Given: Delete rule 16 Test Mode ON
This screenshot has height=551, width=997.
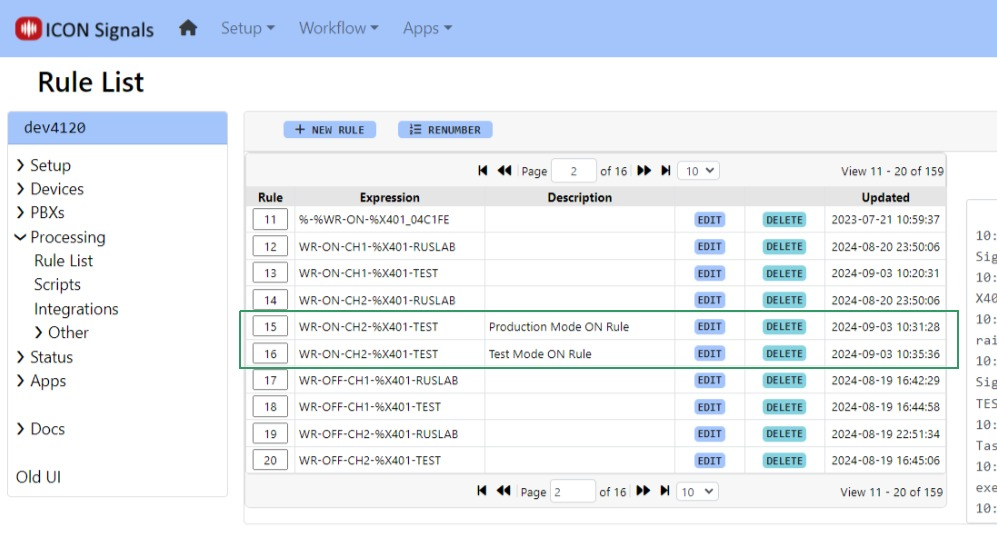Looking at the screenshot, I should (784, 354).
